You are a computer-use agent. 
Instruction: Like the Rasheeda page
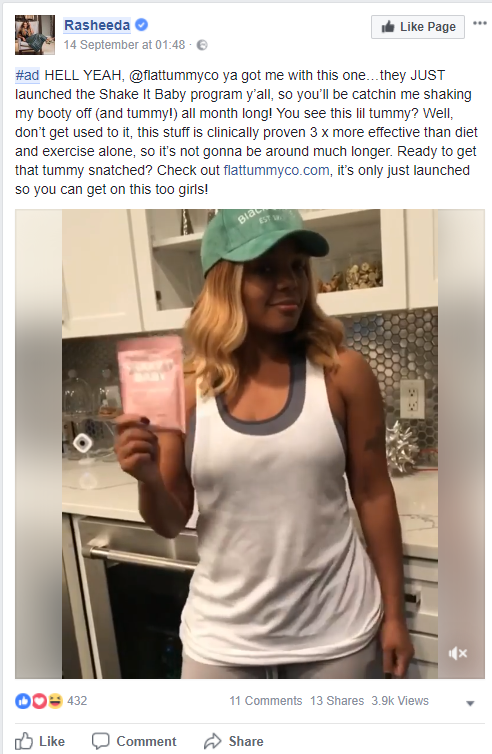(418, 27)
